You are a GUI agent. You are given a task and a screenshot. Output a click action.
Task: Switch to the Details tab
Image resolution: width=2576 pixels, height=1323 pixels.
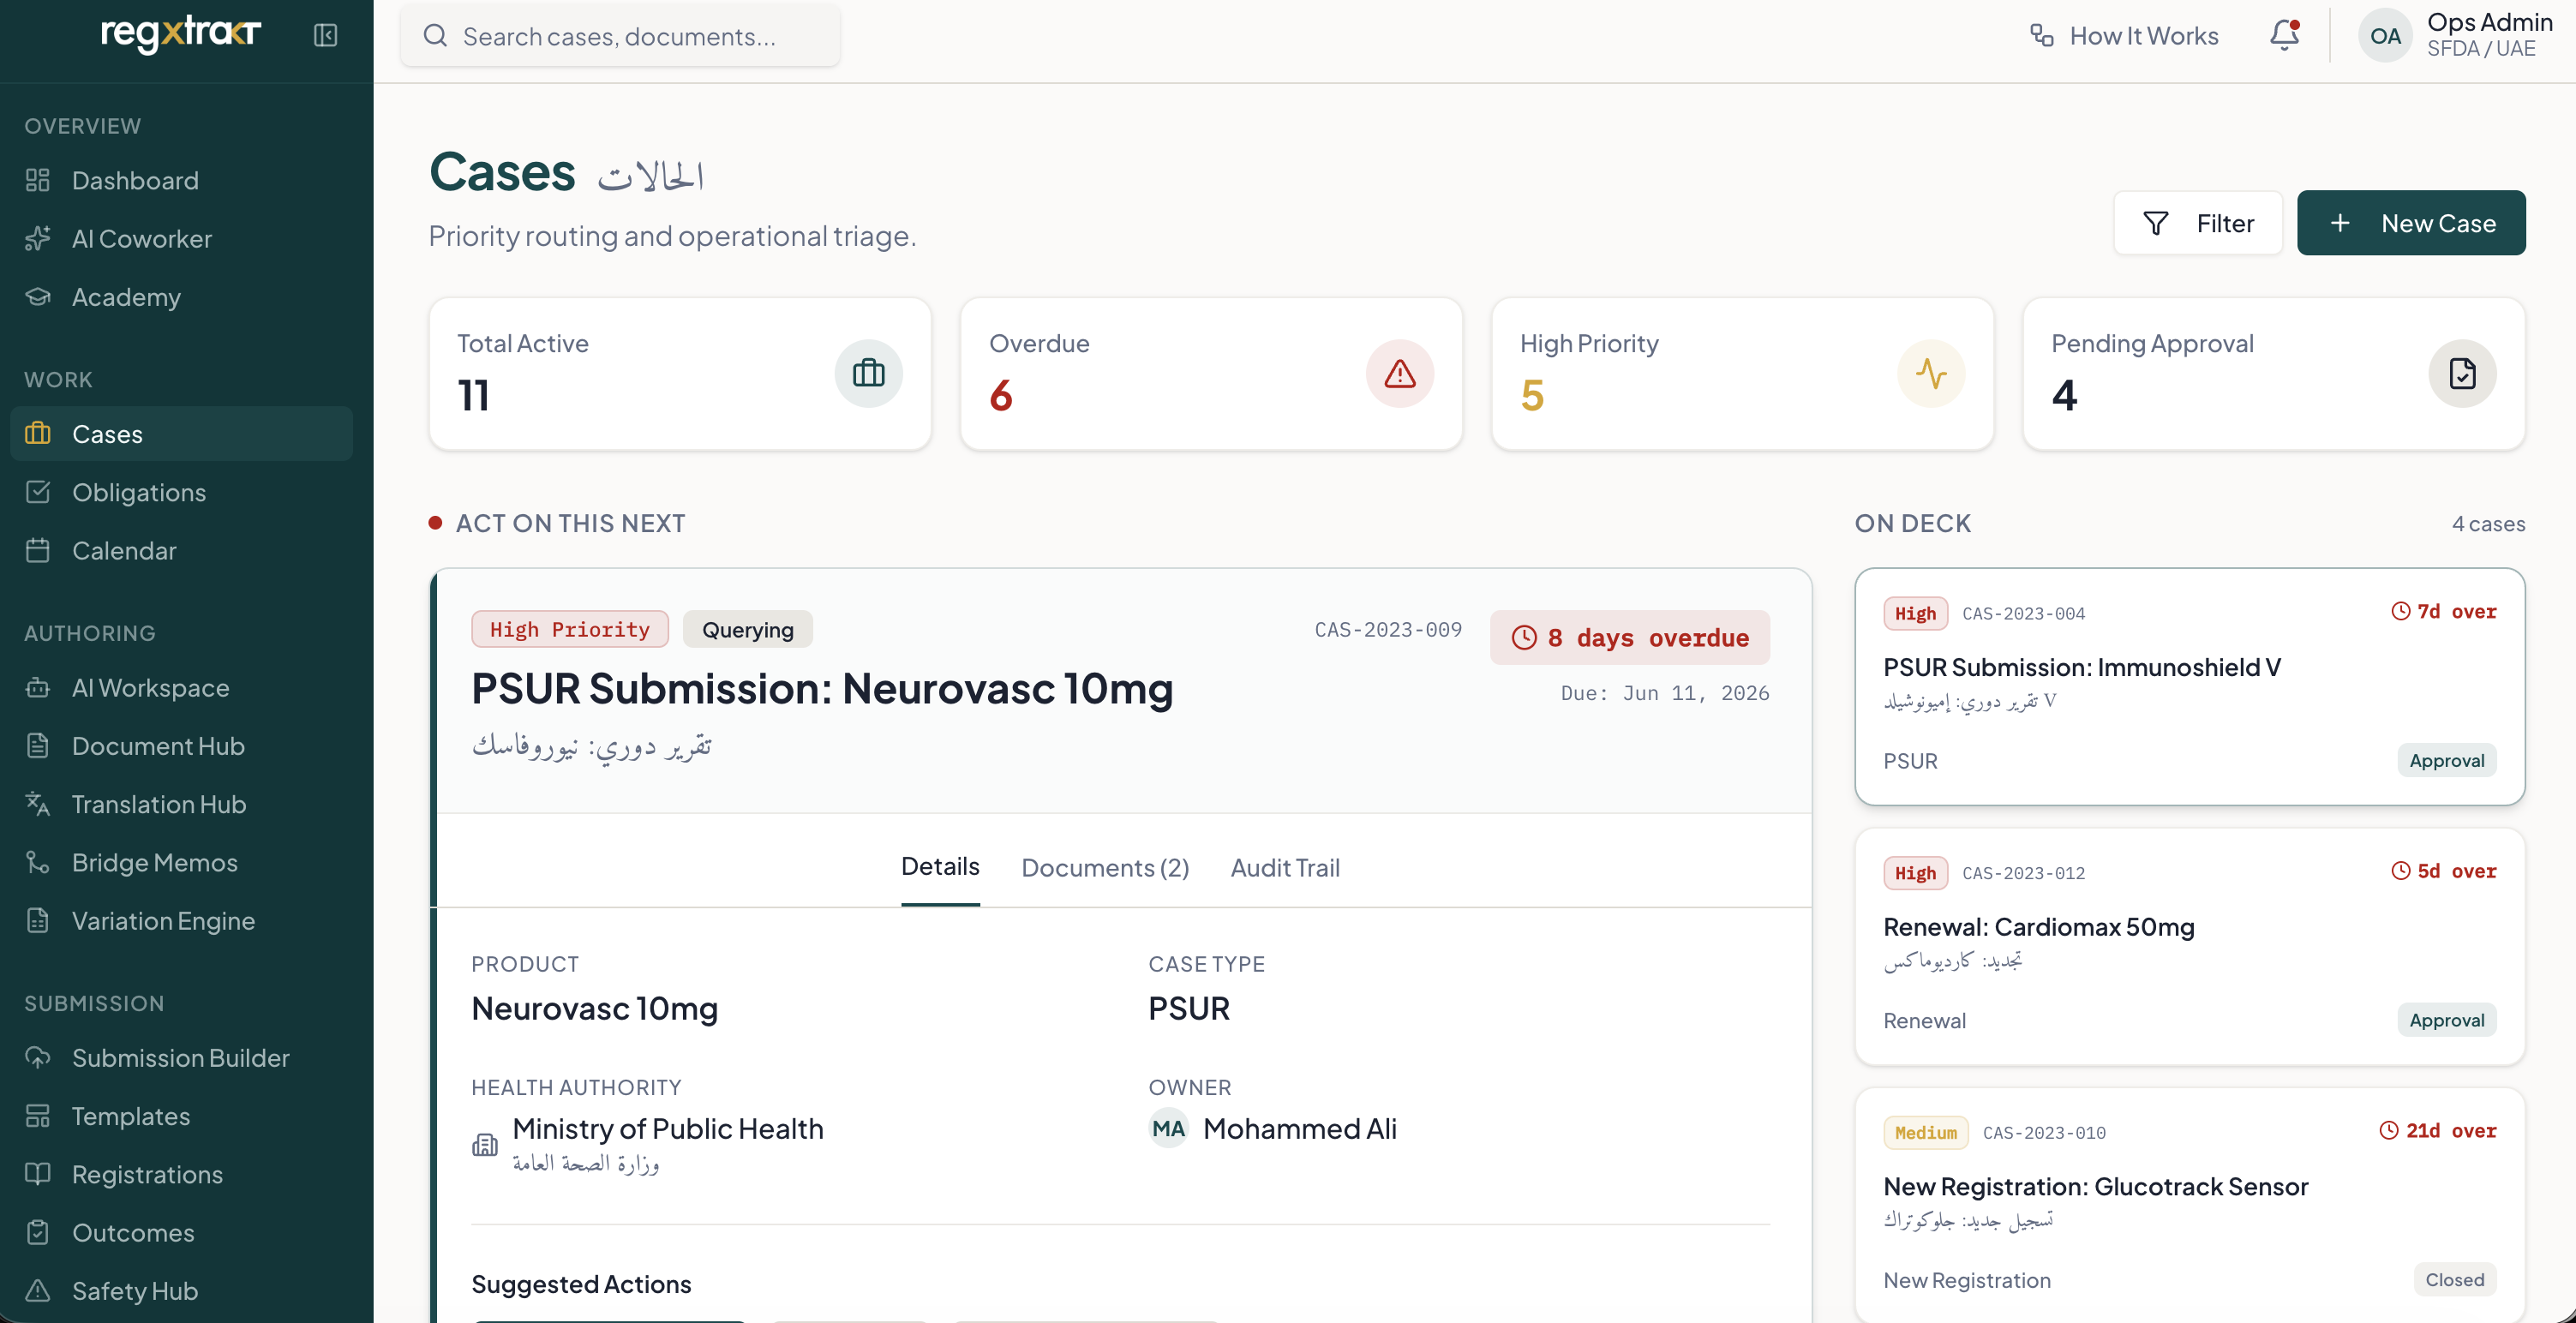click(x=940, y=867)
